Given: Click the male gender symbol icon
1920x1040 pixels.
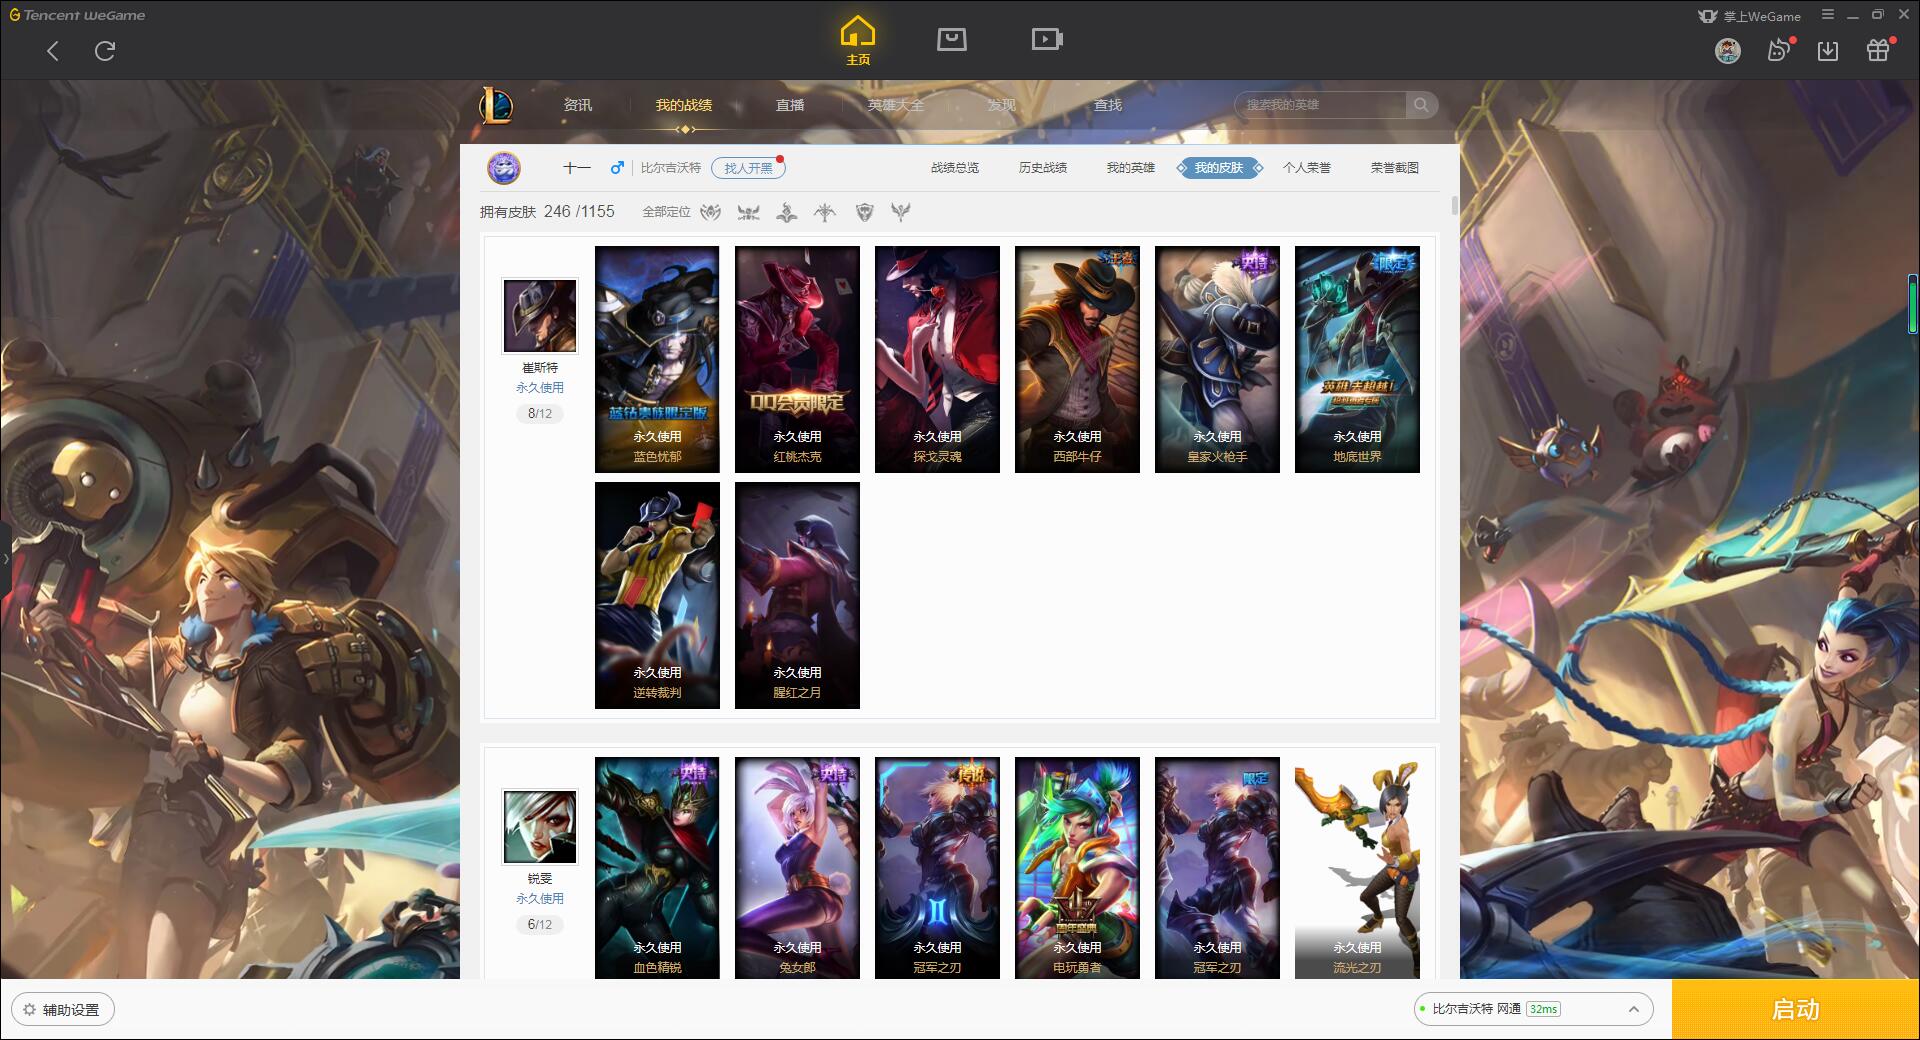Looking at the screenshot, I should (x=617, y=167).
